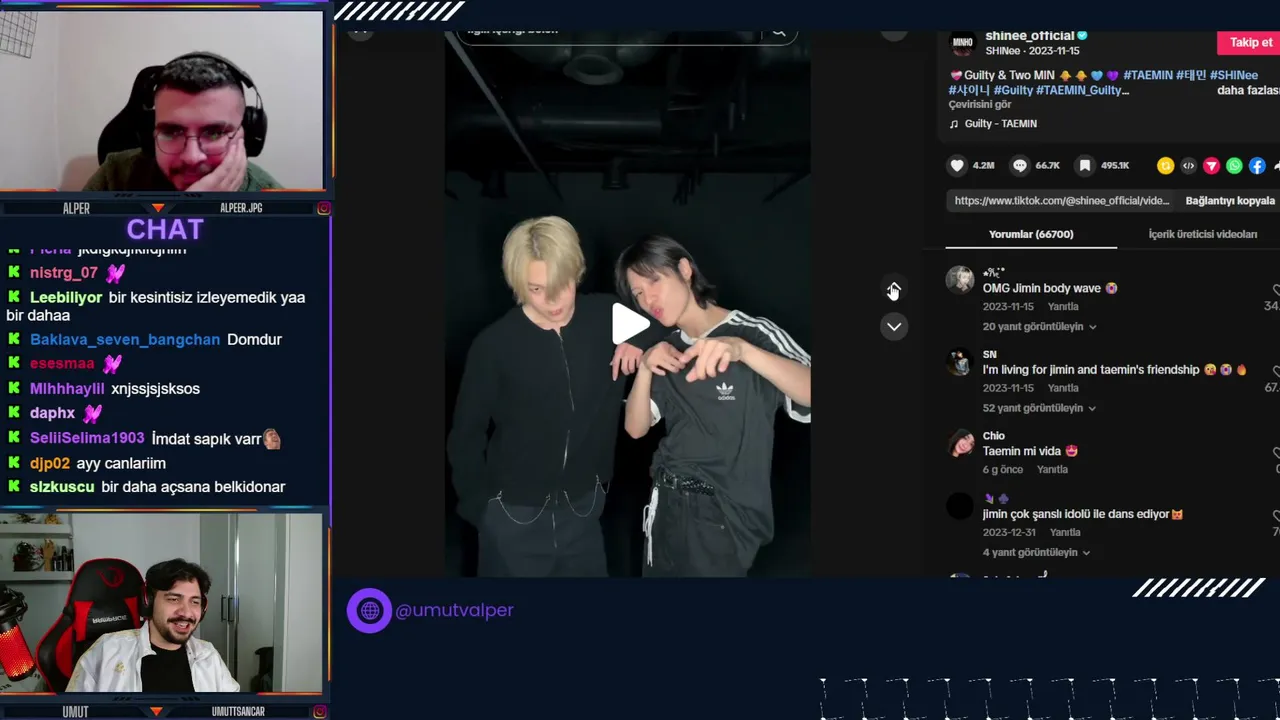Click chat username nistrg_07
Viewport: 1280px width, 720px height.
pyautogui.click(x=64, y=272)
